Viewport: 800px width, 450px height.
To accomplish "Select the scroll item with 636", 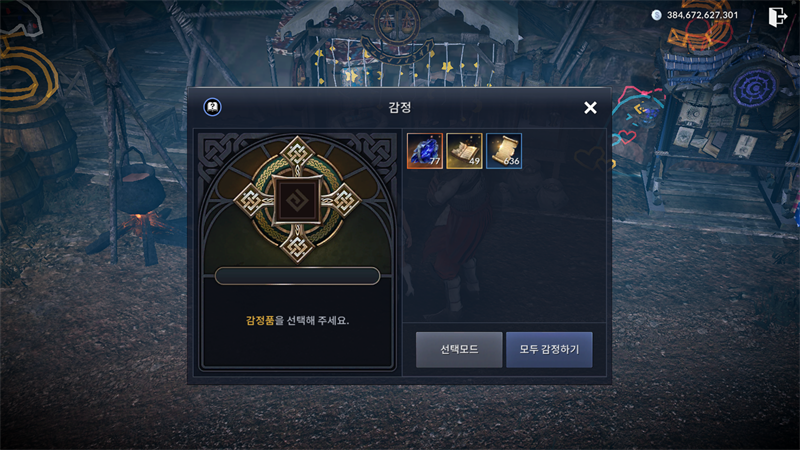I will [504, 151].
